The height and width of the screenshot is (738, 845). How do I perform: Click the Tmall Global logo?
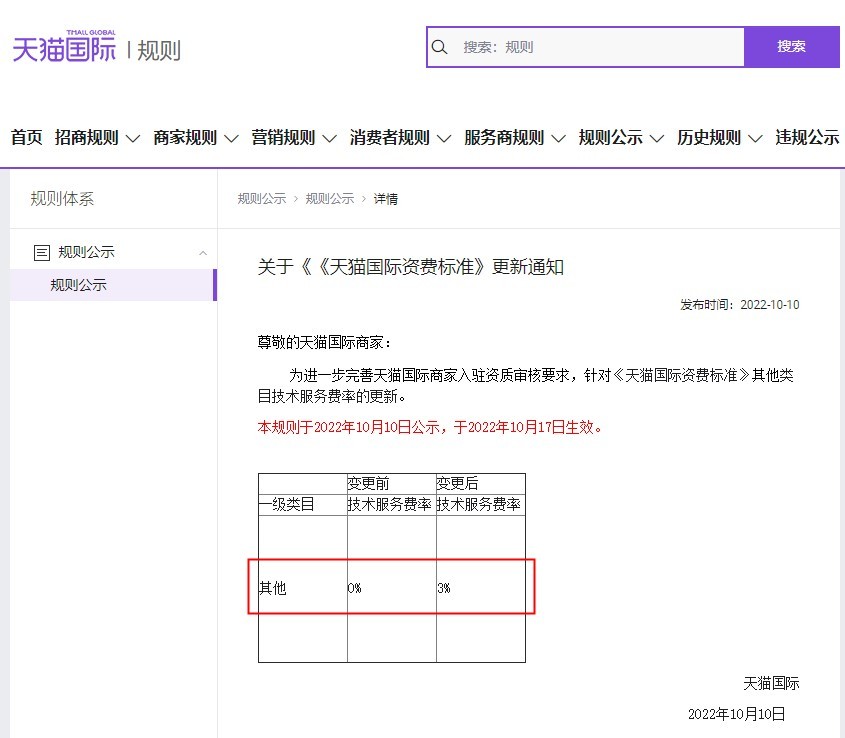(x=64, y=46)
